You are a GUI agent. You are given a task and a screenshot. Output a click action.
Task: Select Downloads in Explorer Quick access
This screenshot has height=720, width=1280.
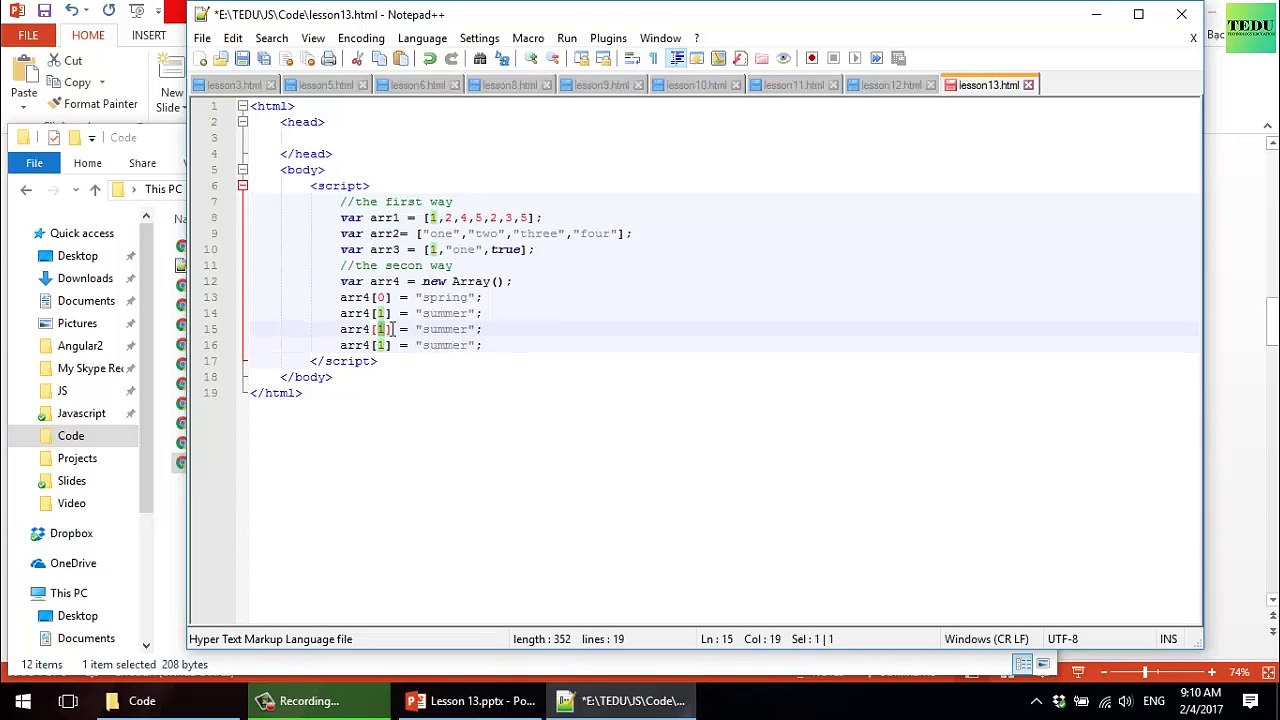click(85, 278)
